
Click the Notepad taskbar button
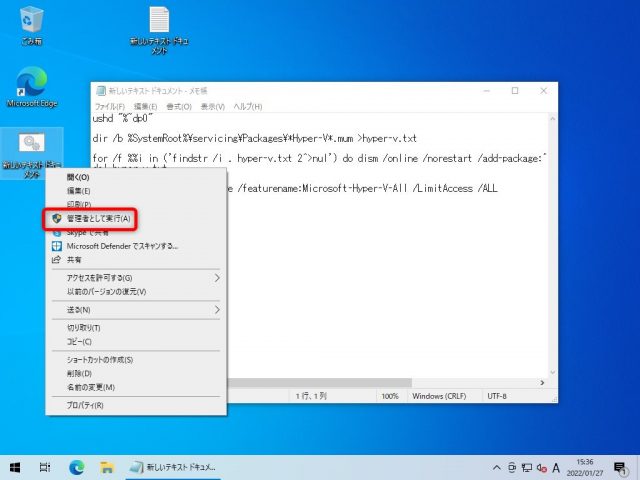point(175,467)
